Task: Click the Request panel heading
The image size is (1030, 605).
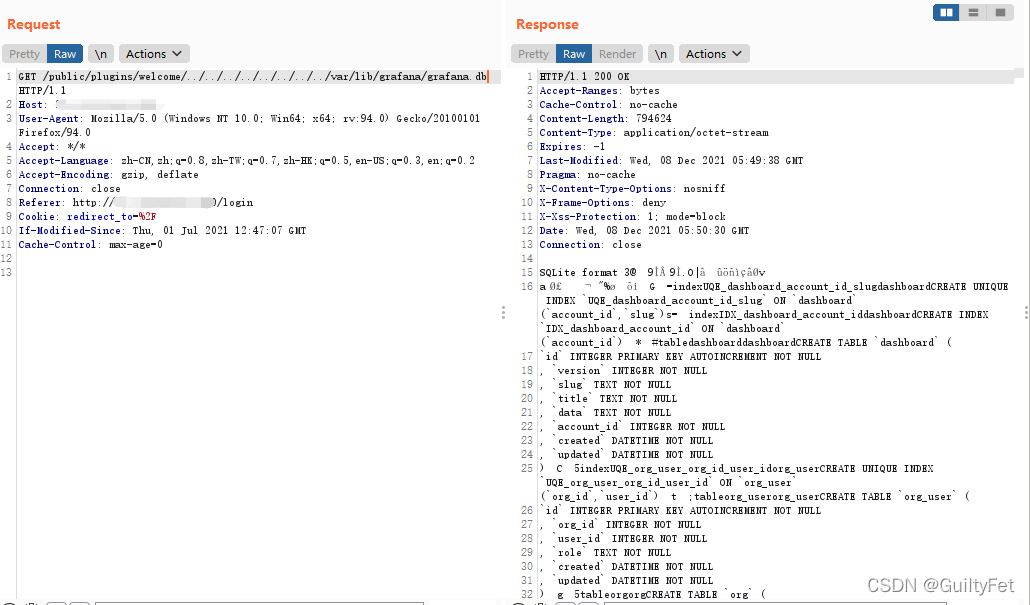Action: point(34,24)
